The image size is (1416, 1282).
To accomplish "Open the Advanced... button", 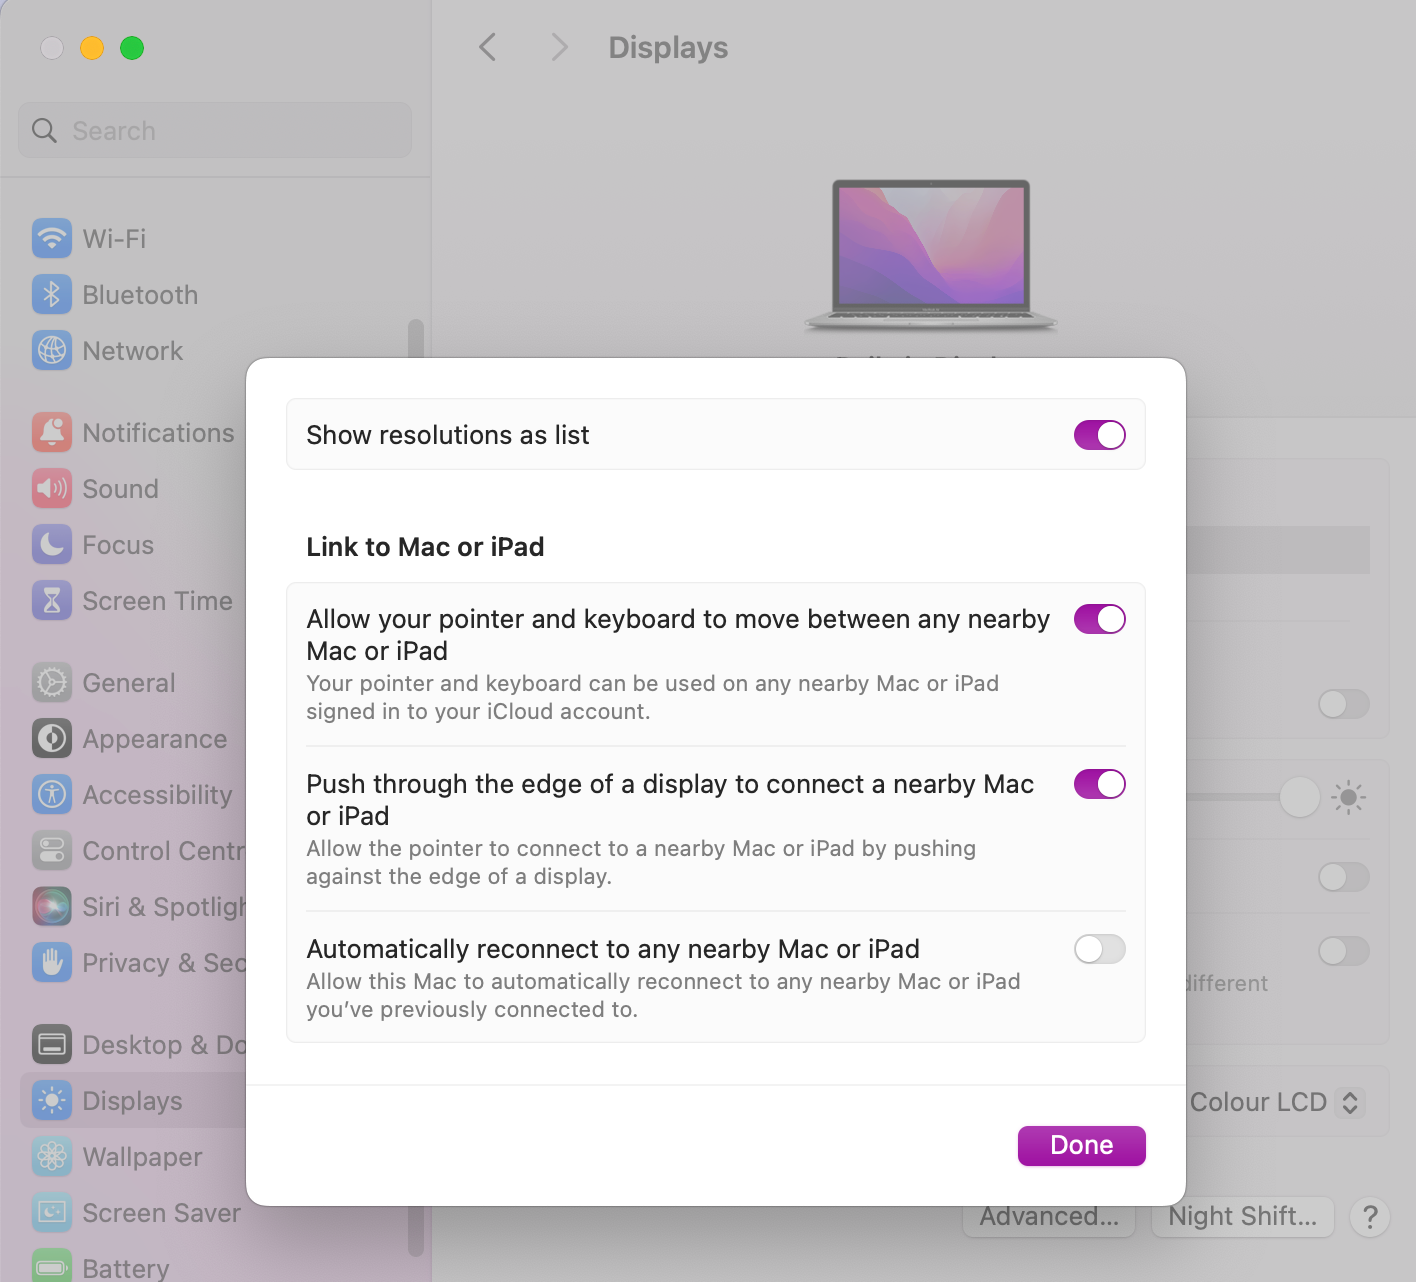I will click(1049, 1217).
